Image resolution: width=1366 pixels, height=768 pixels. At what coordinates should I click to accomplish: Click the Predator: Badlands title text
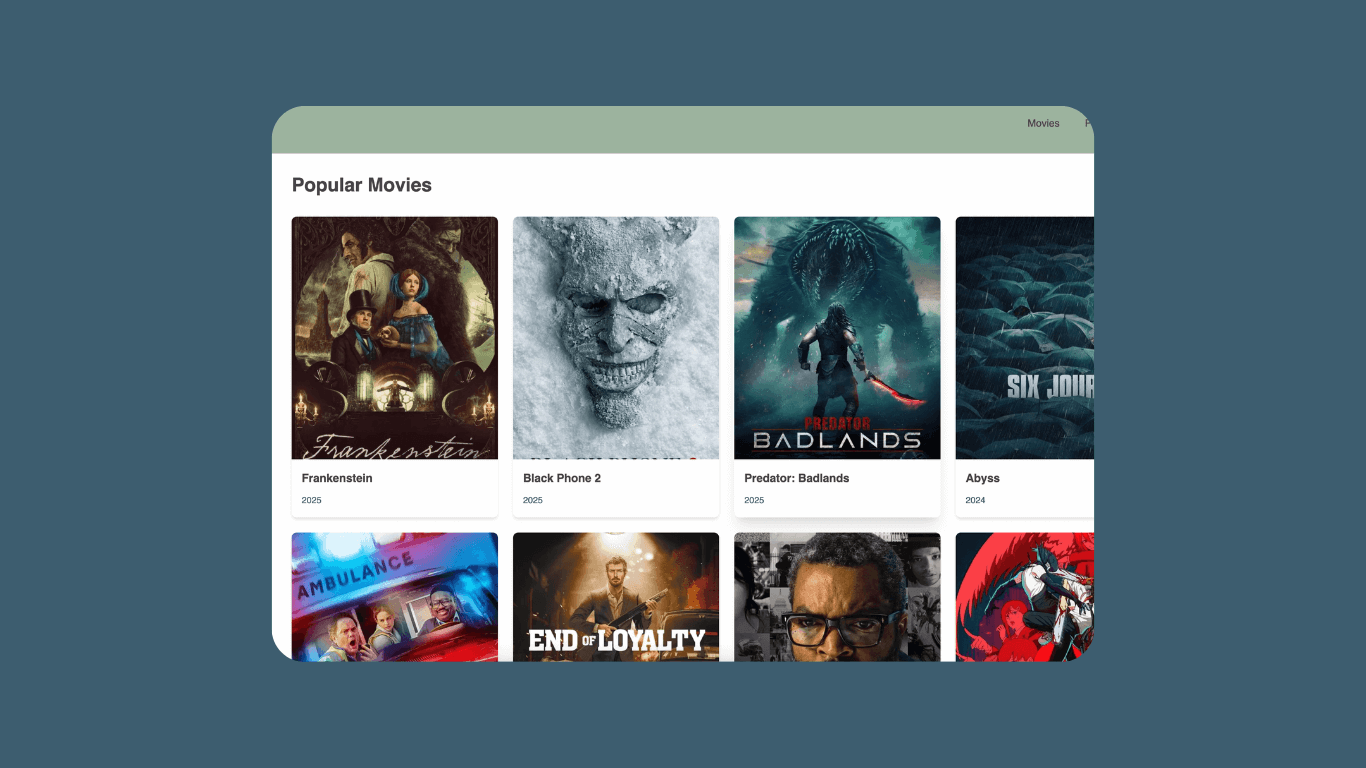click(x=796, y=478)
